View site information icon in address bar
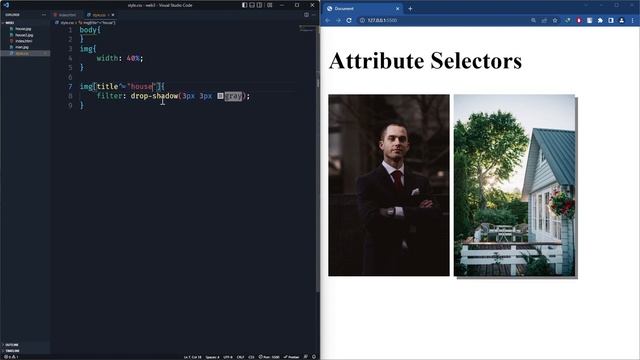 pos(362,20)
